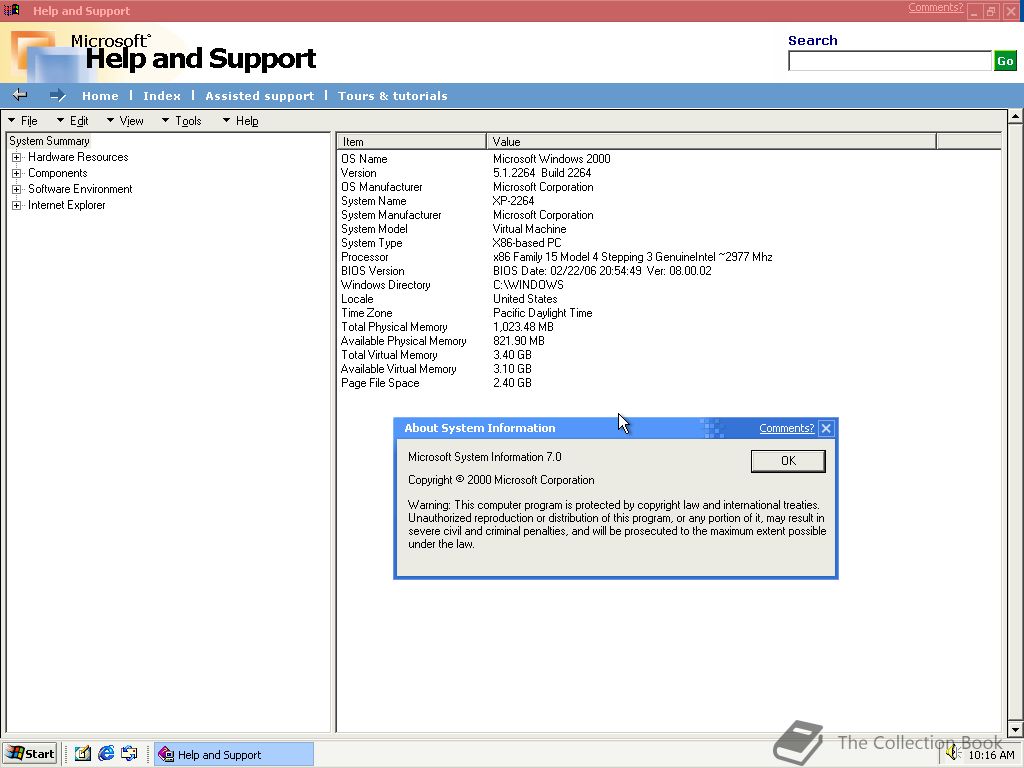Viewport: 1024px width, 768px height.
Task: Select the Internet Explorer tree label
Action: pos(66,205)
